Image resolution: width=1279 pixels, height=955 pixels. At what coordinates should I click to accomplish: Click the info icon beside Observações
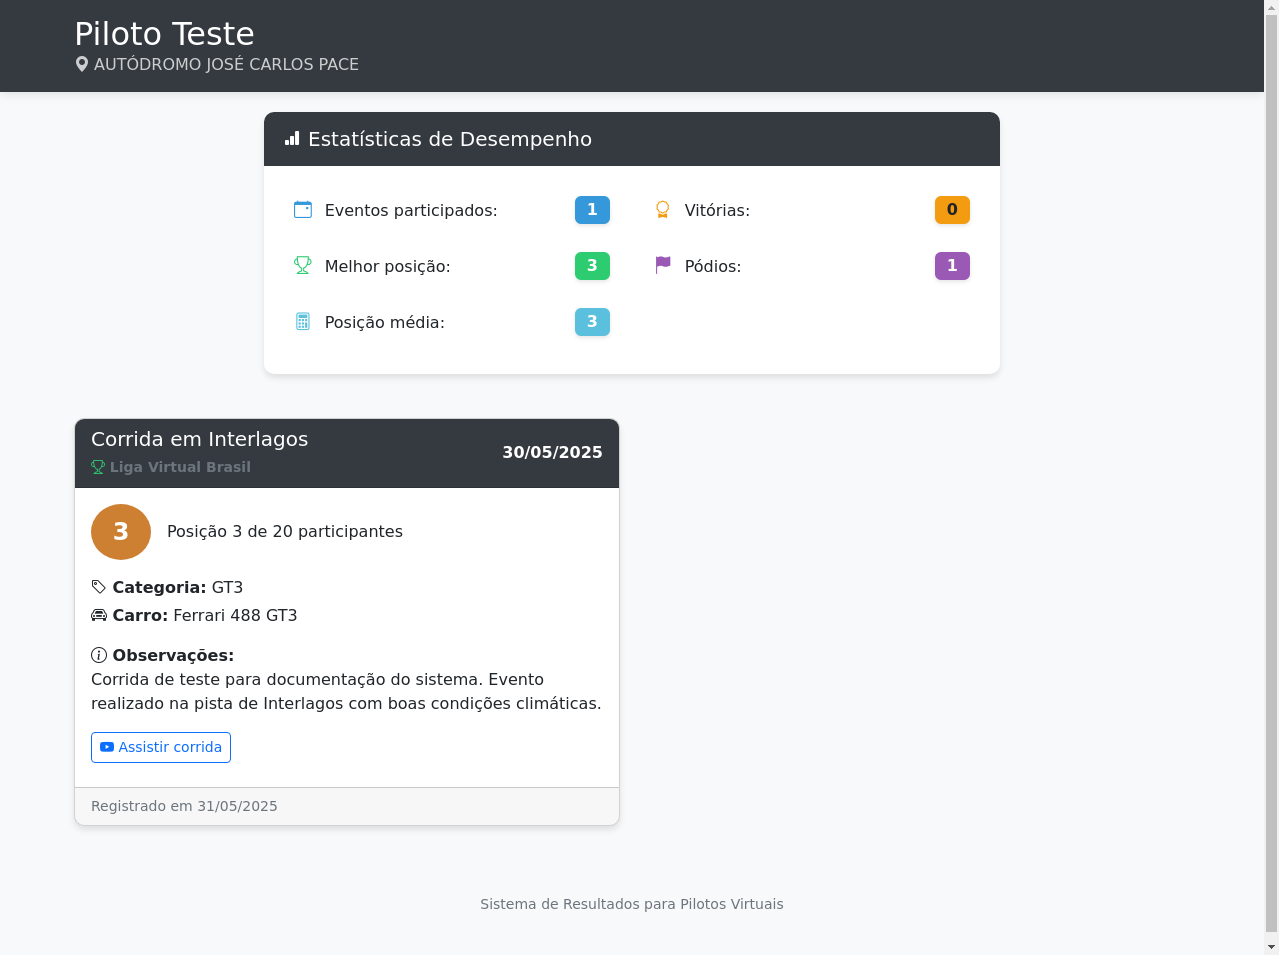(99, 655)
